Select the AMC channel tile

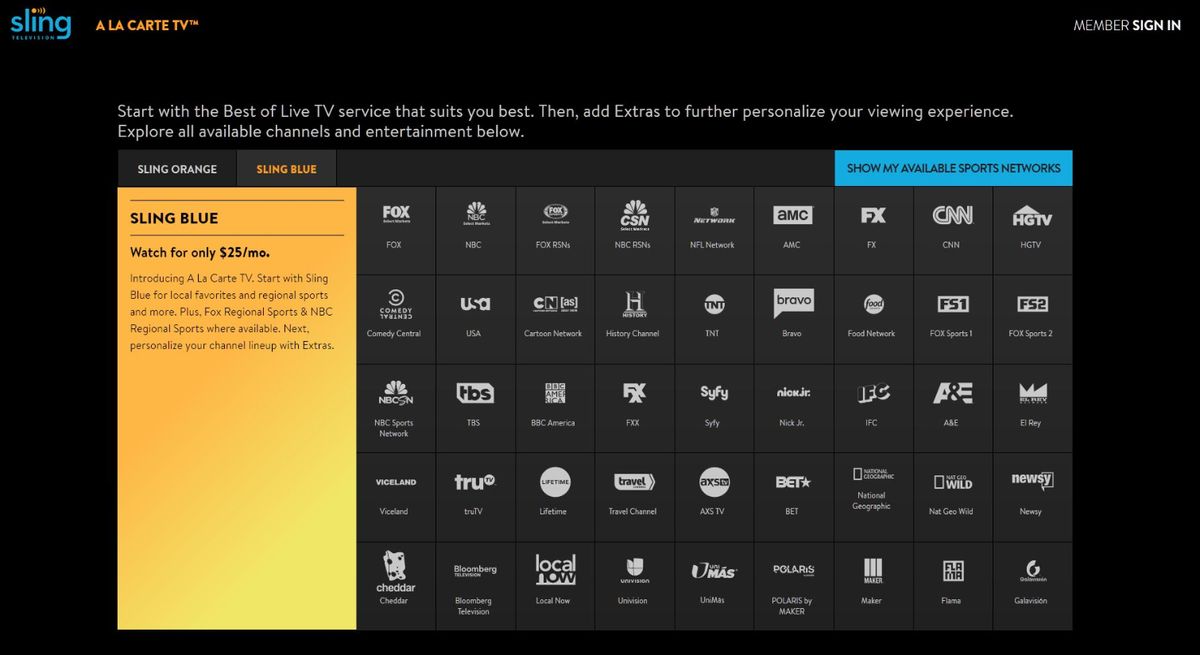793,230
